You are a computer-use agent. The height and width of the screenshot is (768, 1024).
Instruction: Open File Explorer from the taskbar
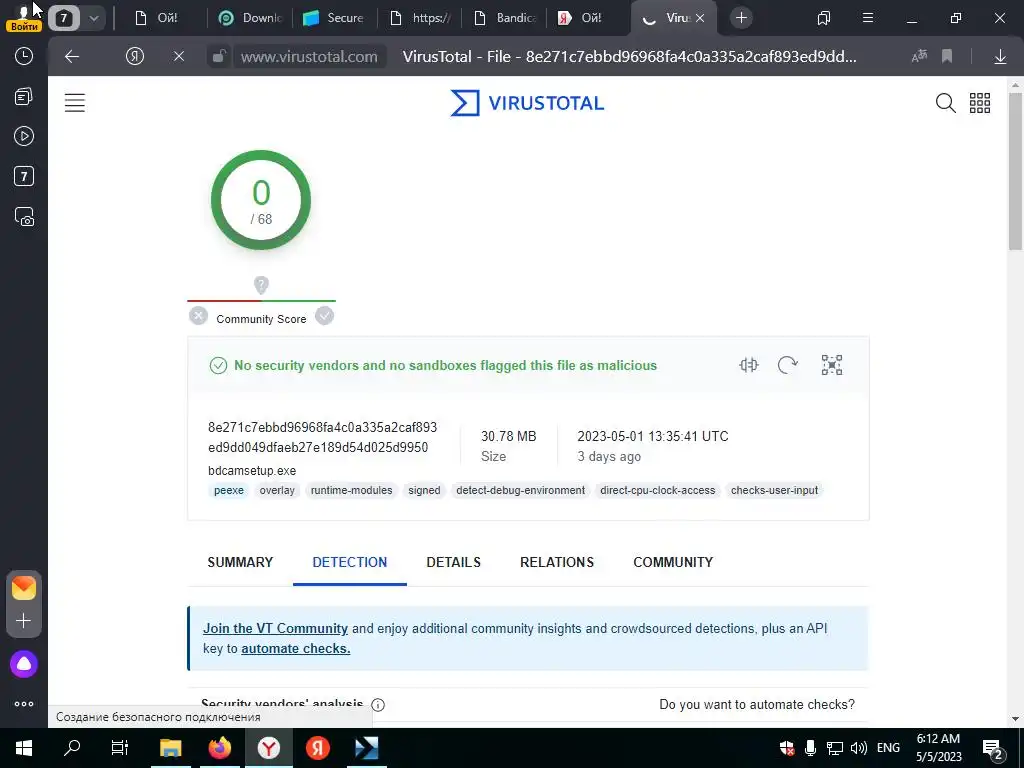tap(170, 748)
